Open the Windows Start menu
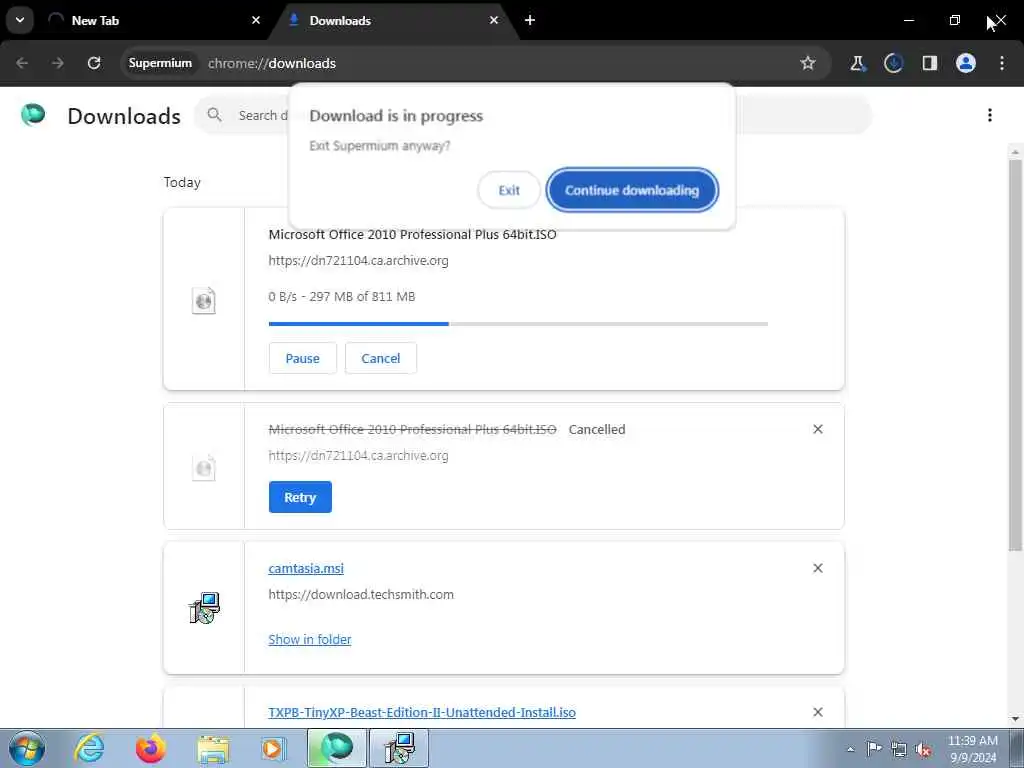 [x=26, y=748]
